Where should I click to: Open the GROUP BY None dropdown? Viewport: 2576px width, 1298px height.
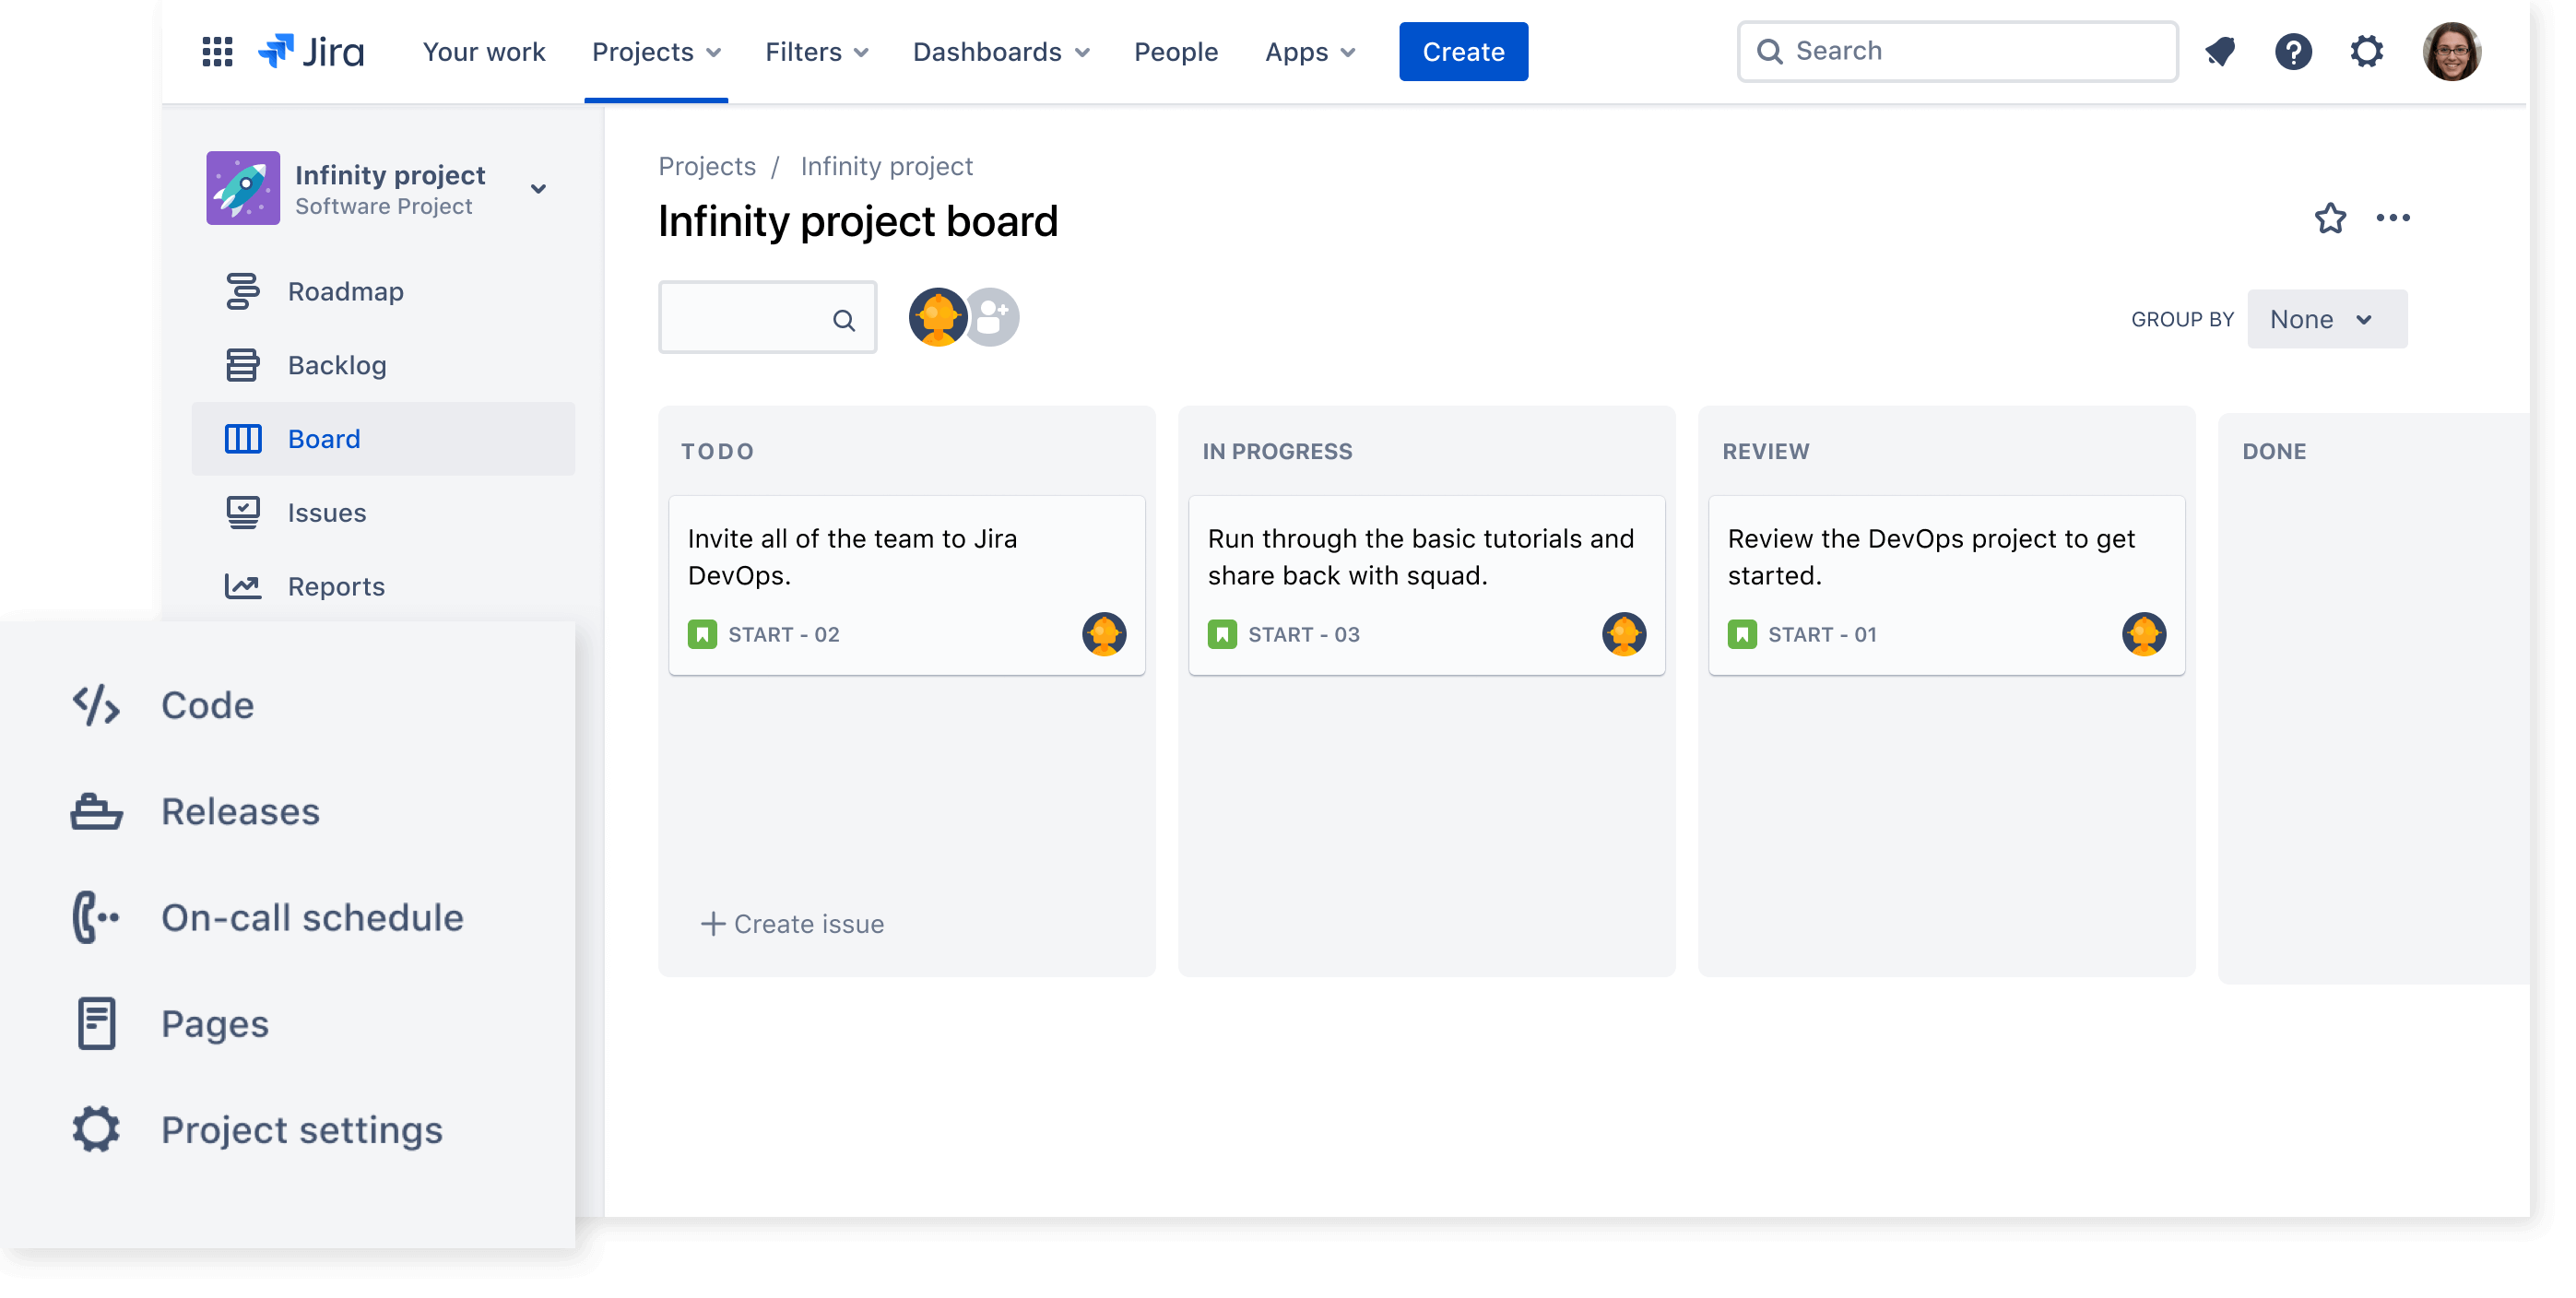point(2318,320)
